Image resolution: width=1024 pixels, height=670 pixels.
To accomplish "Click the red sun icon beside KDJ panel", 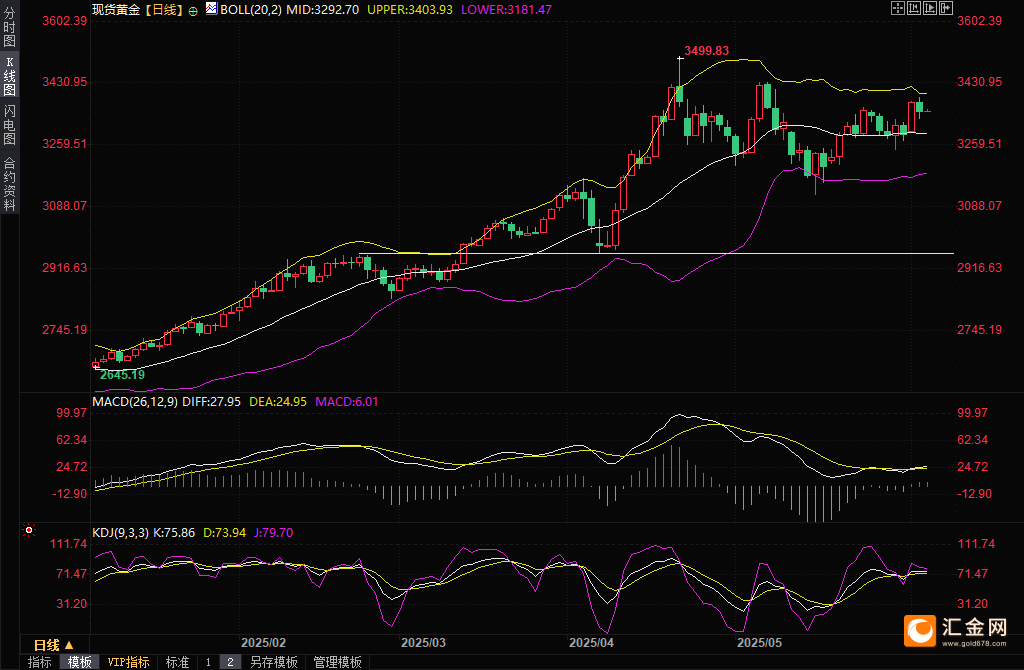I will click(x=29, y=530).
